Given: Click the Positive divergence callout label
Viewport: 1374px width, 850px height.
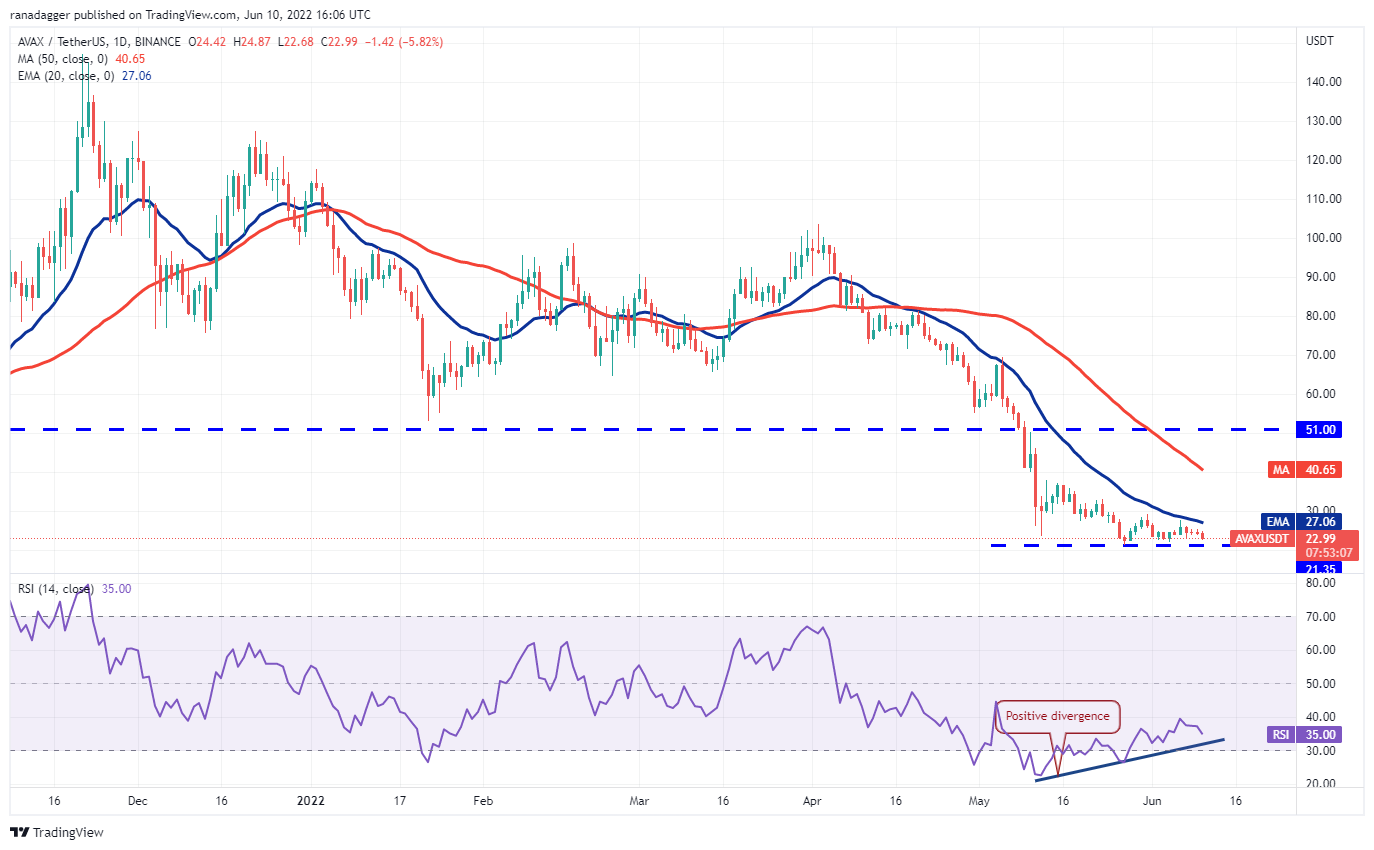Looking at the screenshot, I should (x=1057, y=716).
